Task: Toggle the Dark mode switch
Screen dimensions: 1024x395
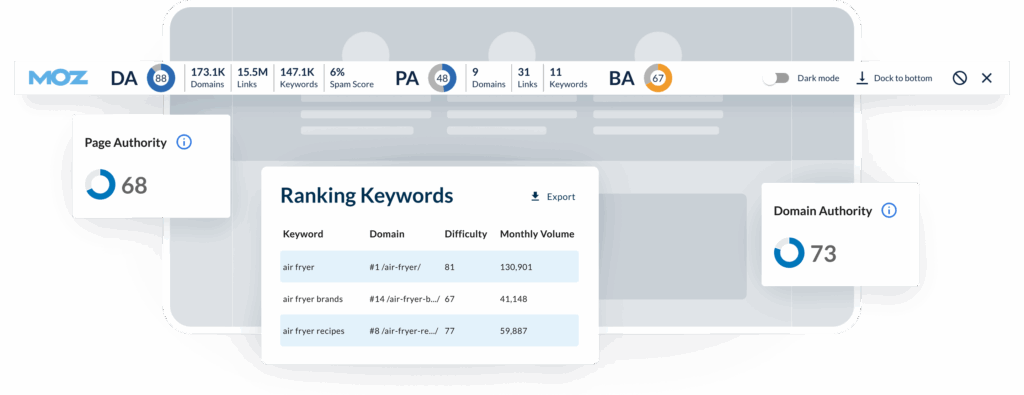Action: point(776,78)
